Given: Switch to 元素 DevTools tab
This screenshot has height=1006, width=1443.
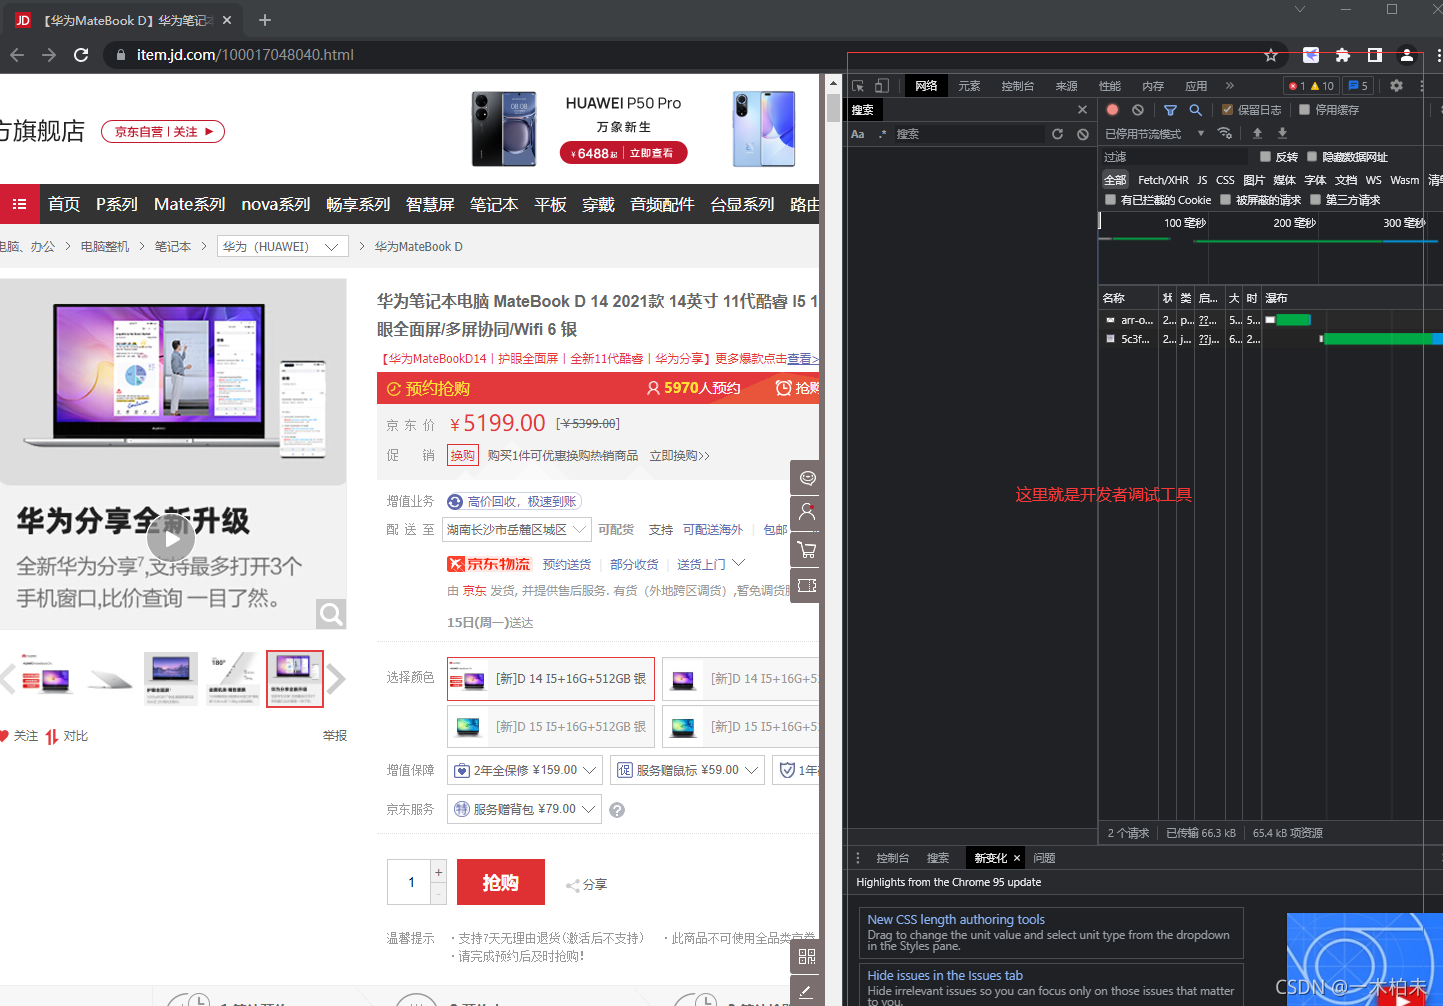Looking at the screenshot, I should [x=969, y=86].
